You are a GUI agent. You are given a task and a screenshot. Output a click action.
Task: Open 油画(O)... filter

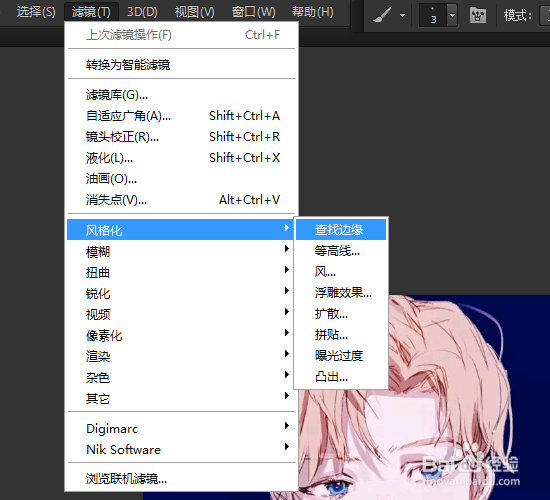(x=181, y=179)
